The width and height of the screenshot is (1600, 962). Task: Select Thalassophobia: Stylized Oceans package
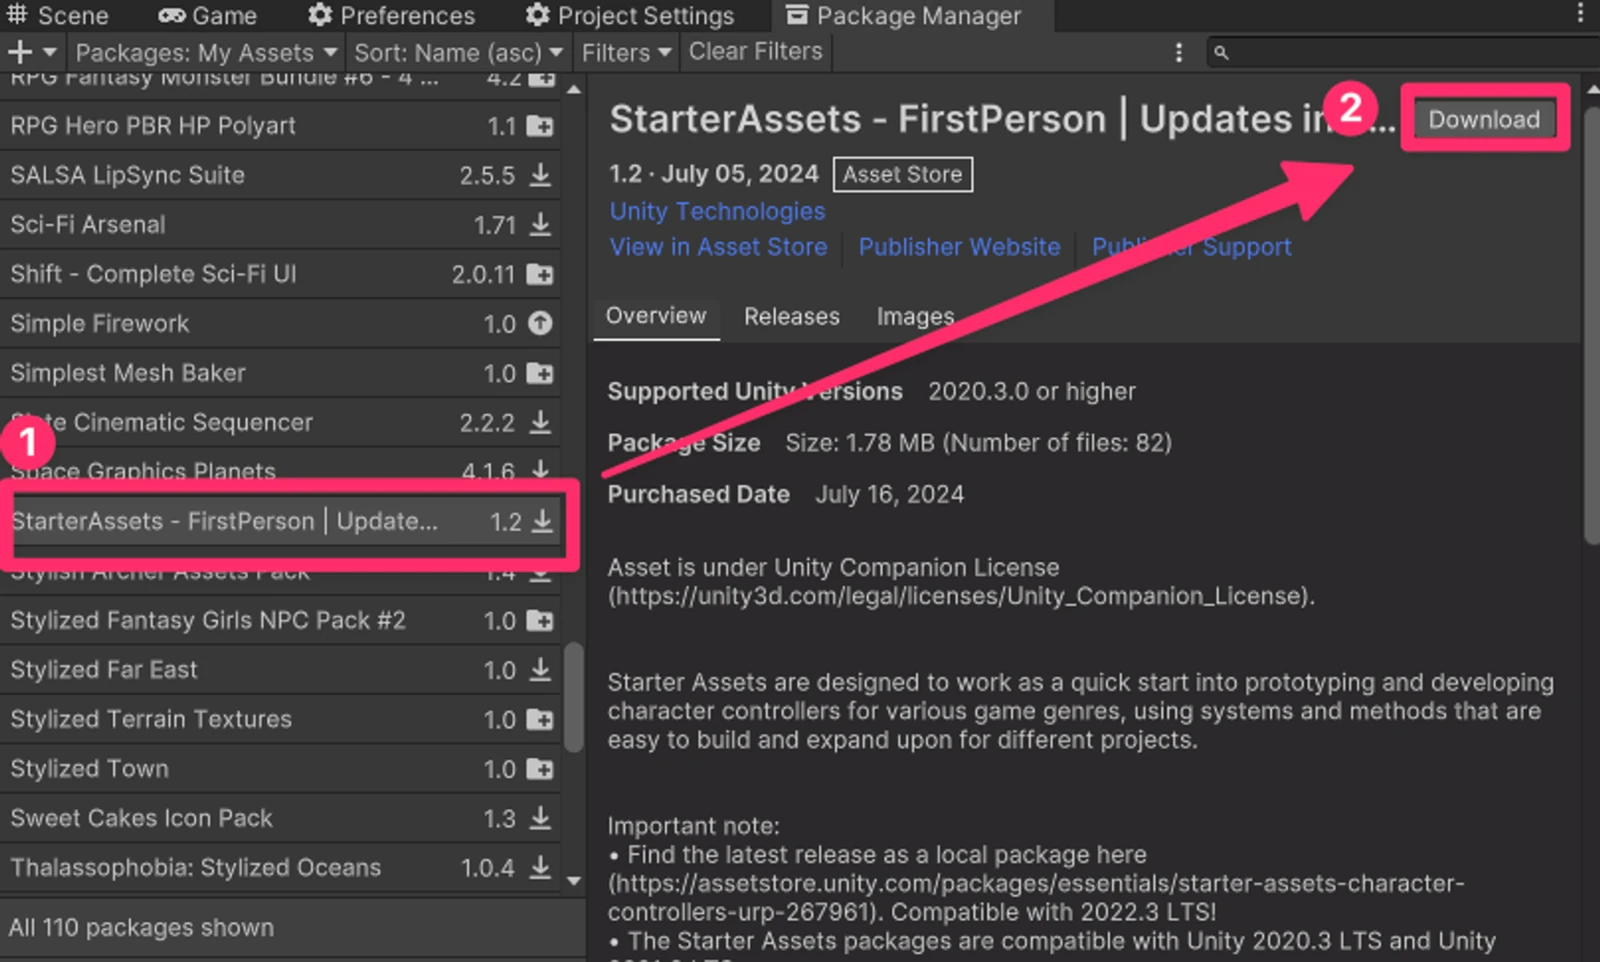pos(280,867)
